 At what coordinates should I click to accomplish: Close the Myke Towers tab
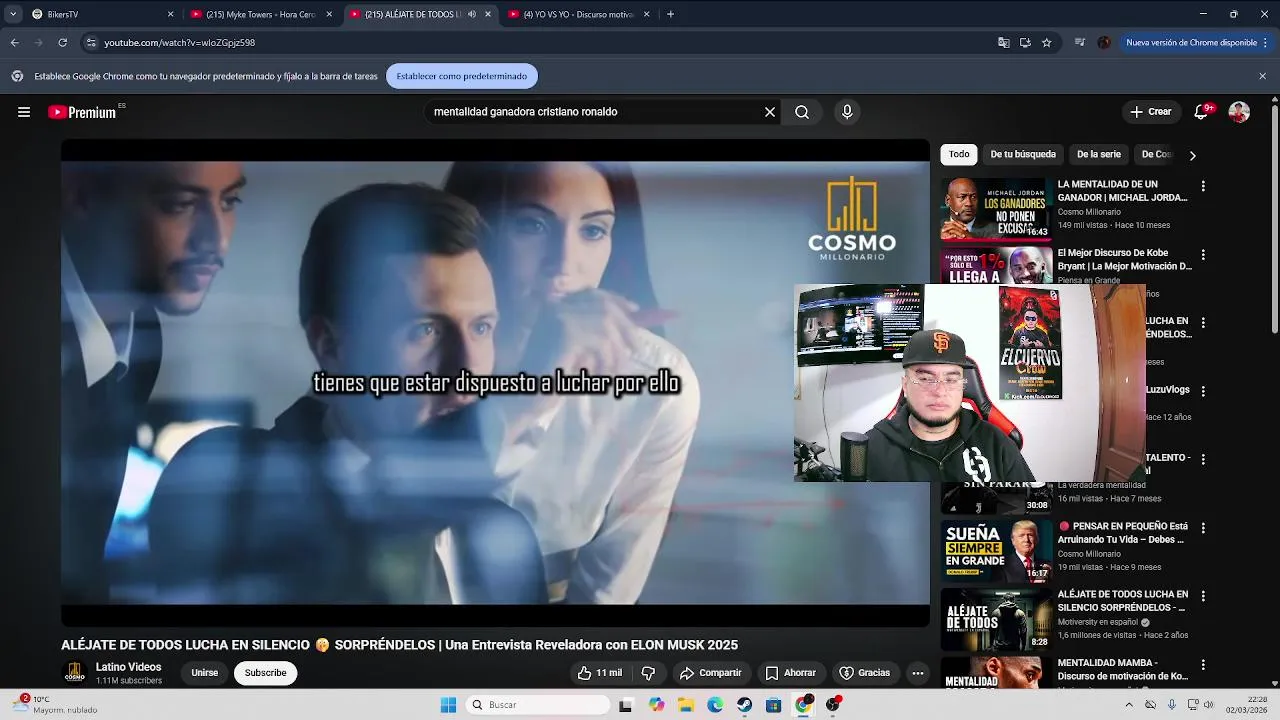pos(329,14)
